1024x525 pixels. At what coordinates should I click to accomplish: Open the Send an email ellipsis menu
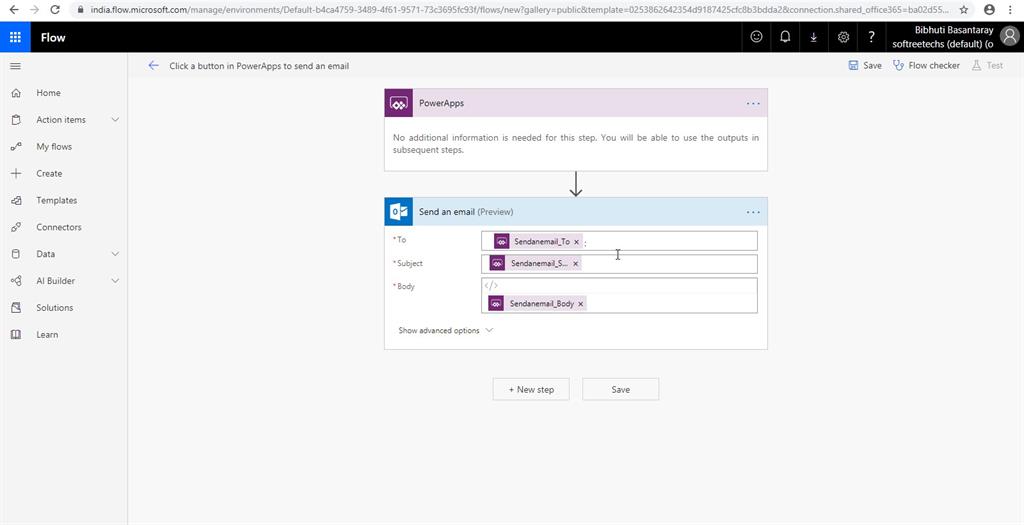[753, 212]
